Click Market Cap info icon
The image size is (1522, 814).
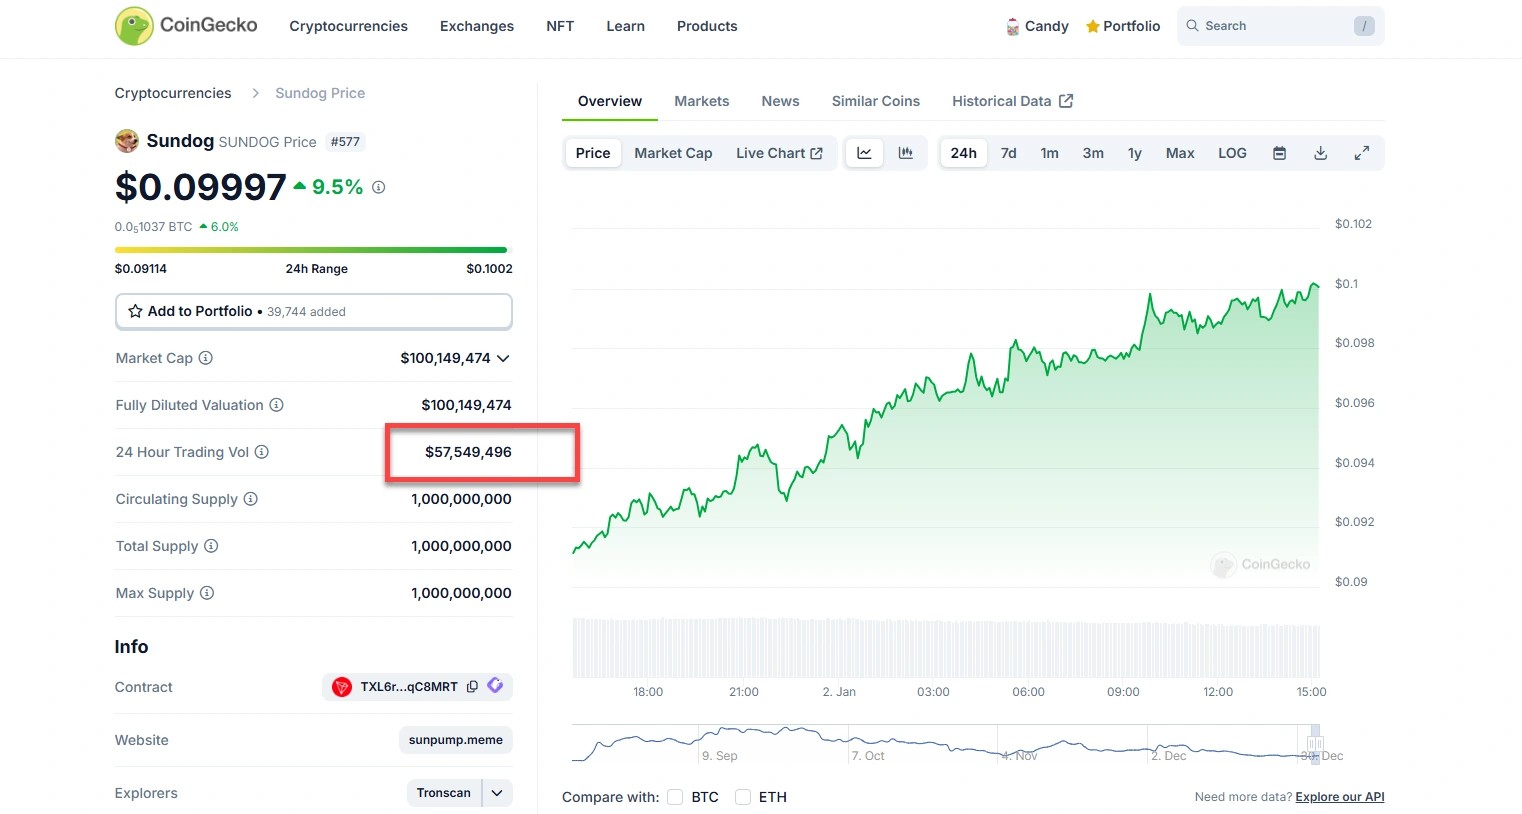point(206,358)
